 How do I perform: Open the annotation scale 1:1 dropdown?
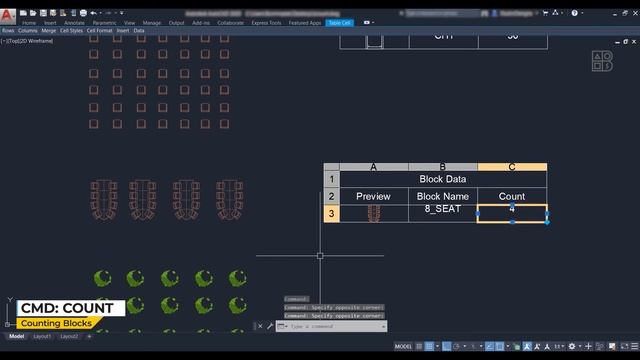(x=559, y=346)
